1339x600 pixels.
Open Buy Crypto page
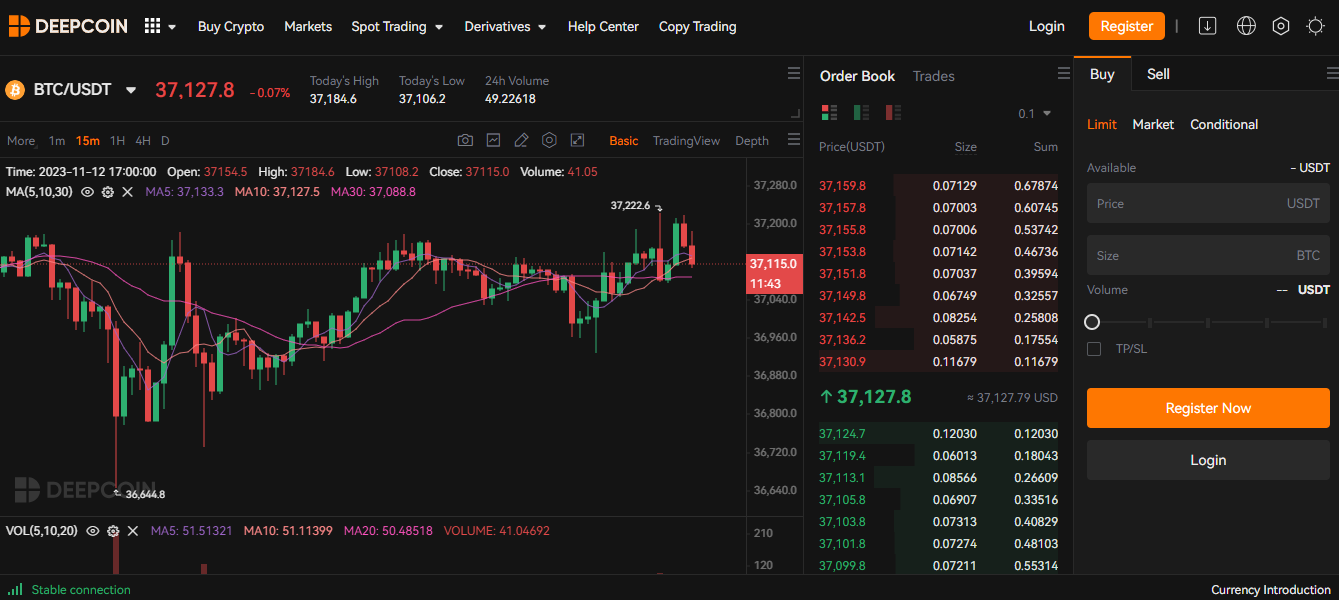(231, 26)
